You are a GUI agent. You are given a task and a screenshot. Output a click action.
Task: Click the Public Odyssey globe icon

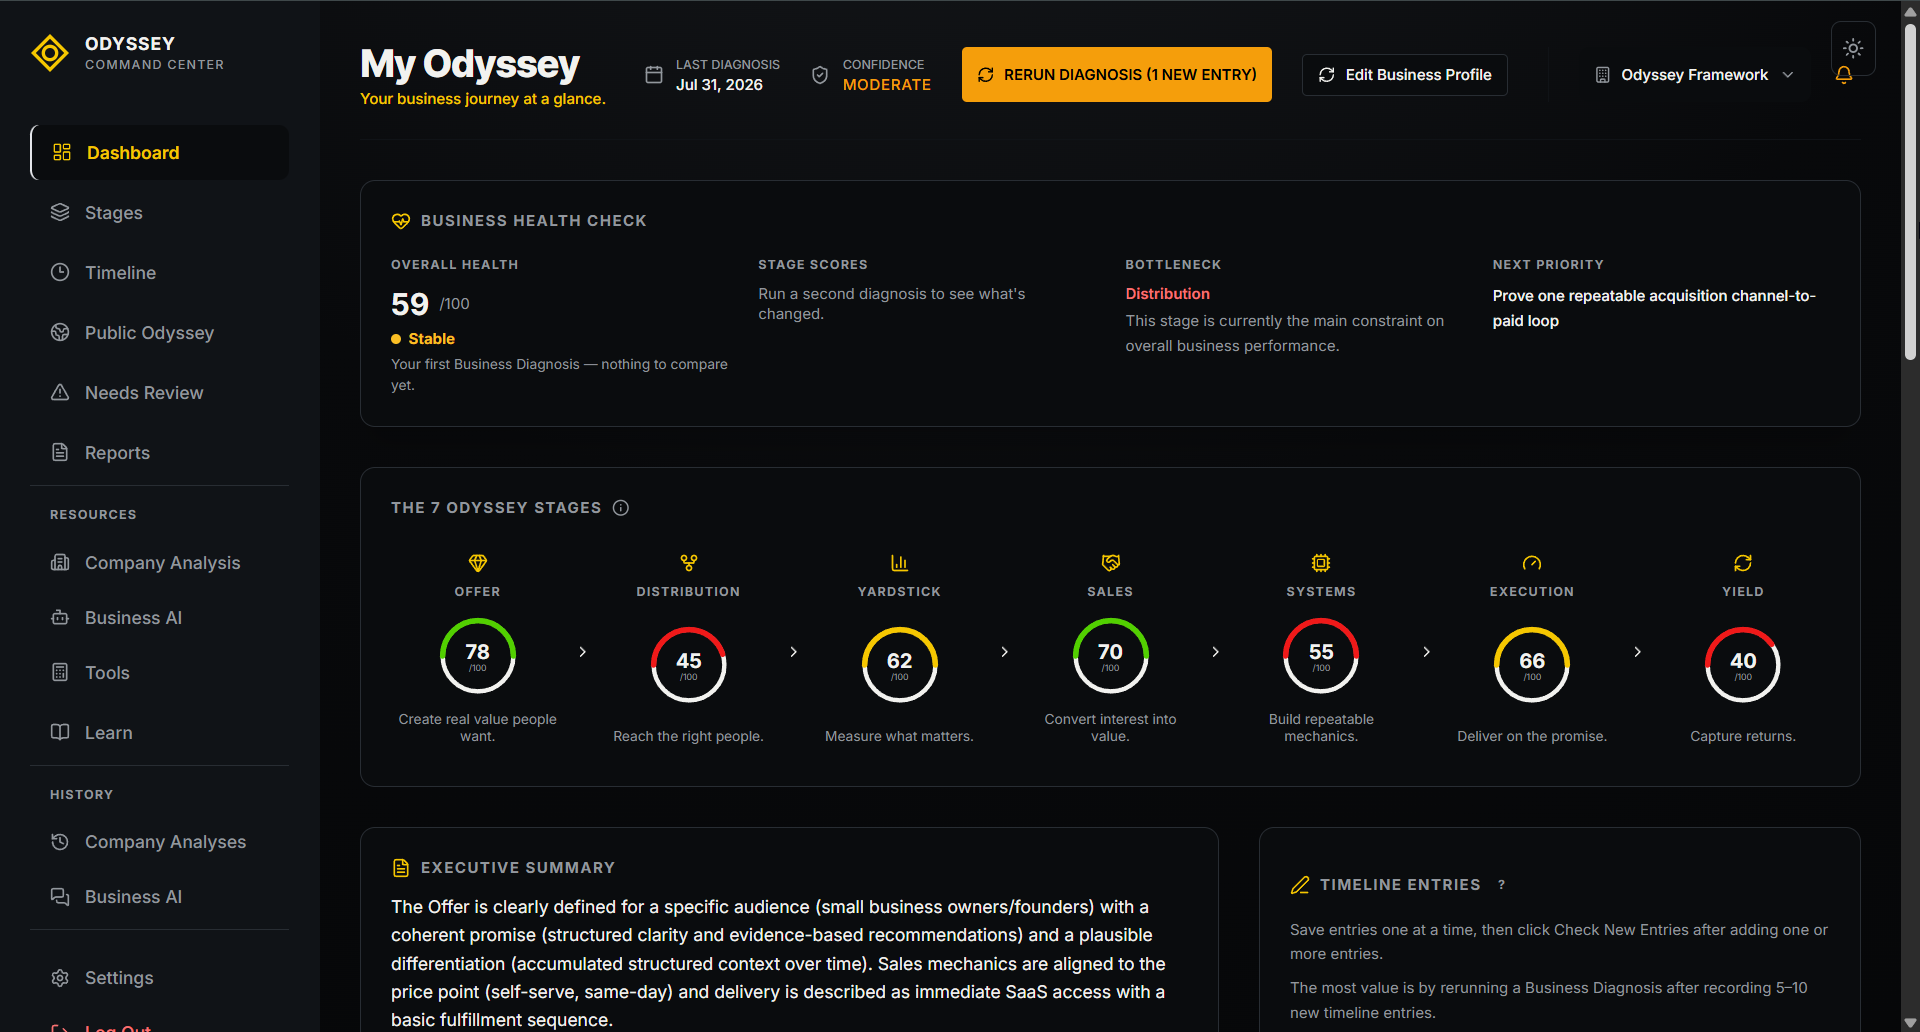coord(60,332)
